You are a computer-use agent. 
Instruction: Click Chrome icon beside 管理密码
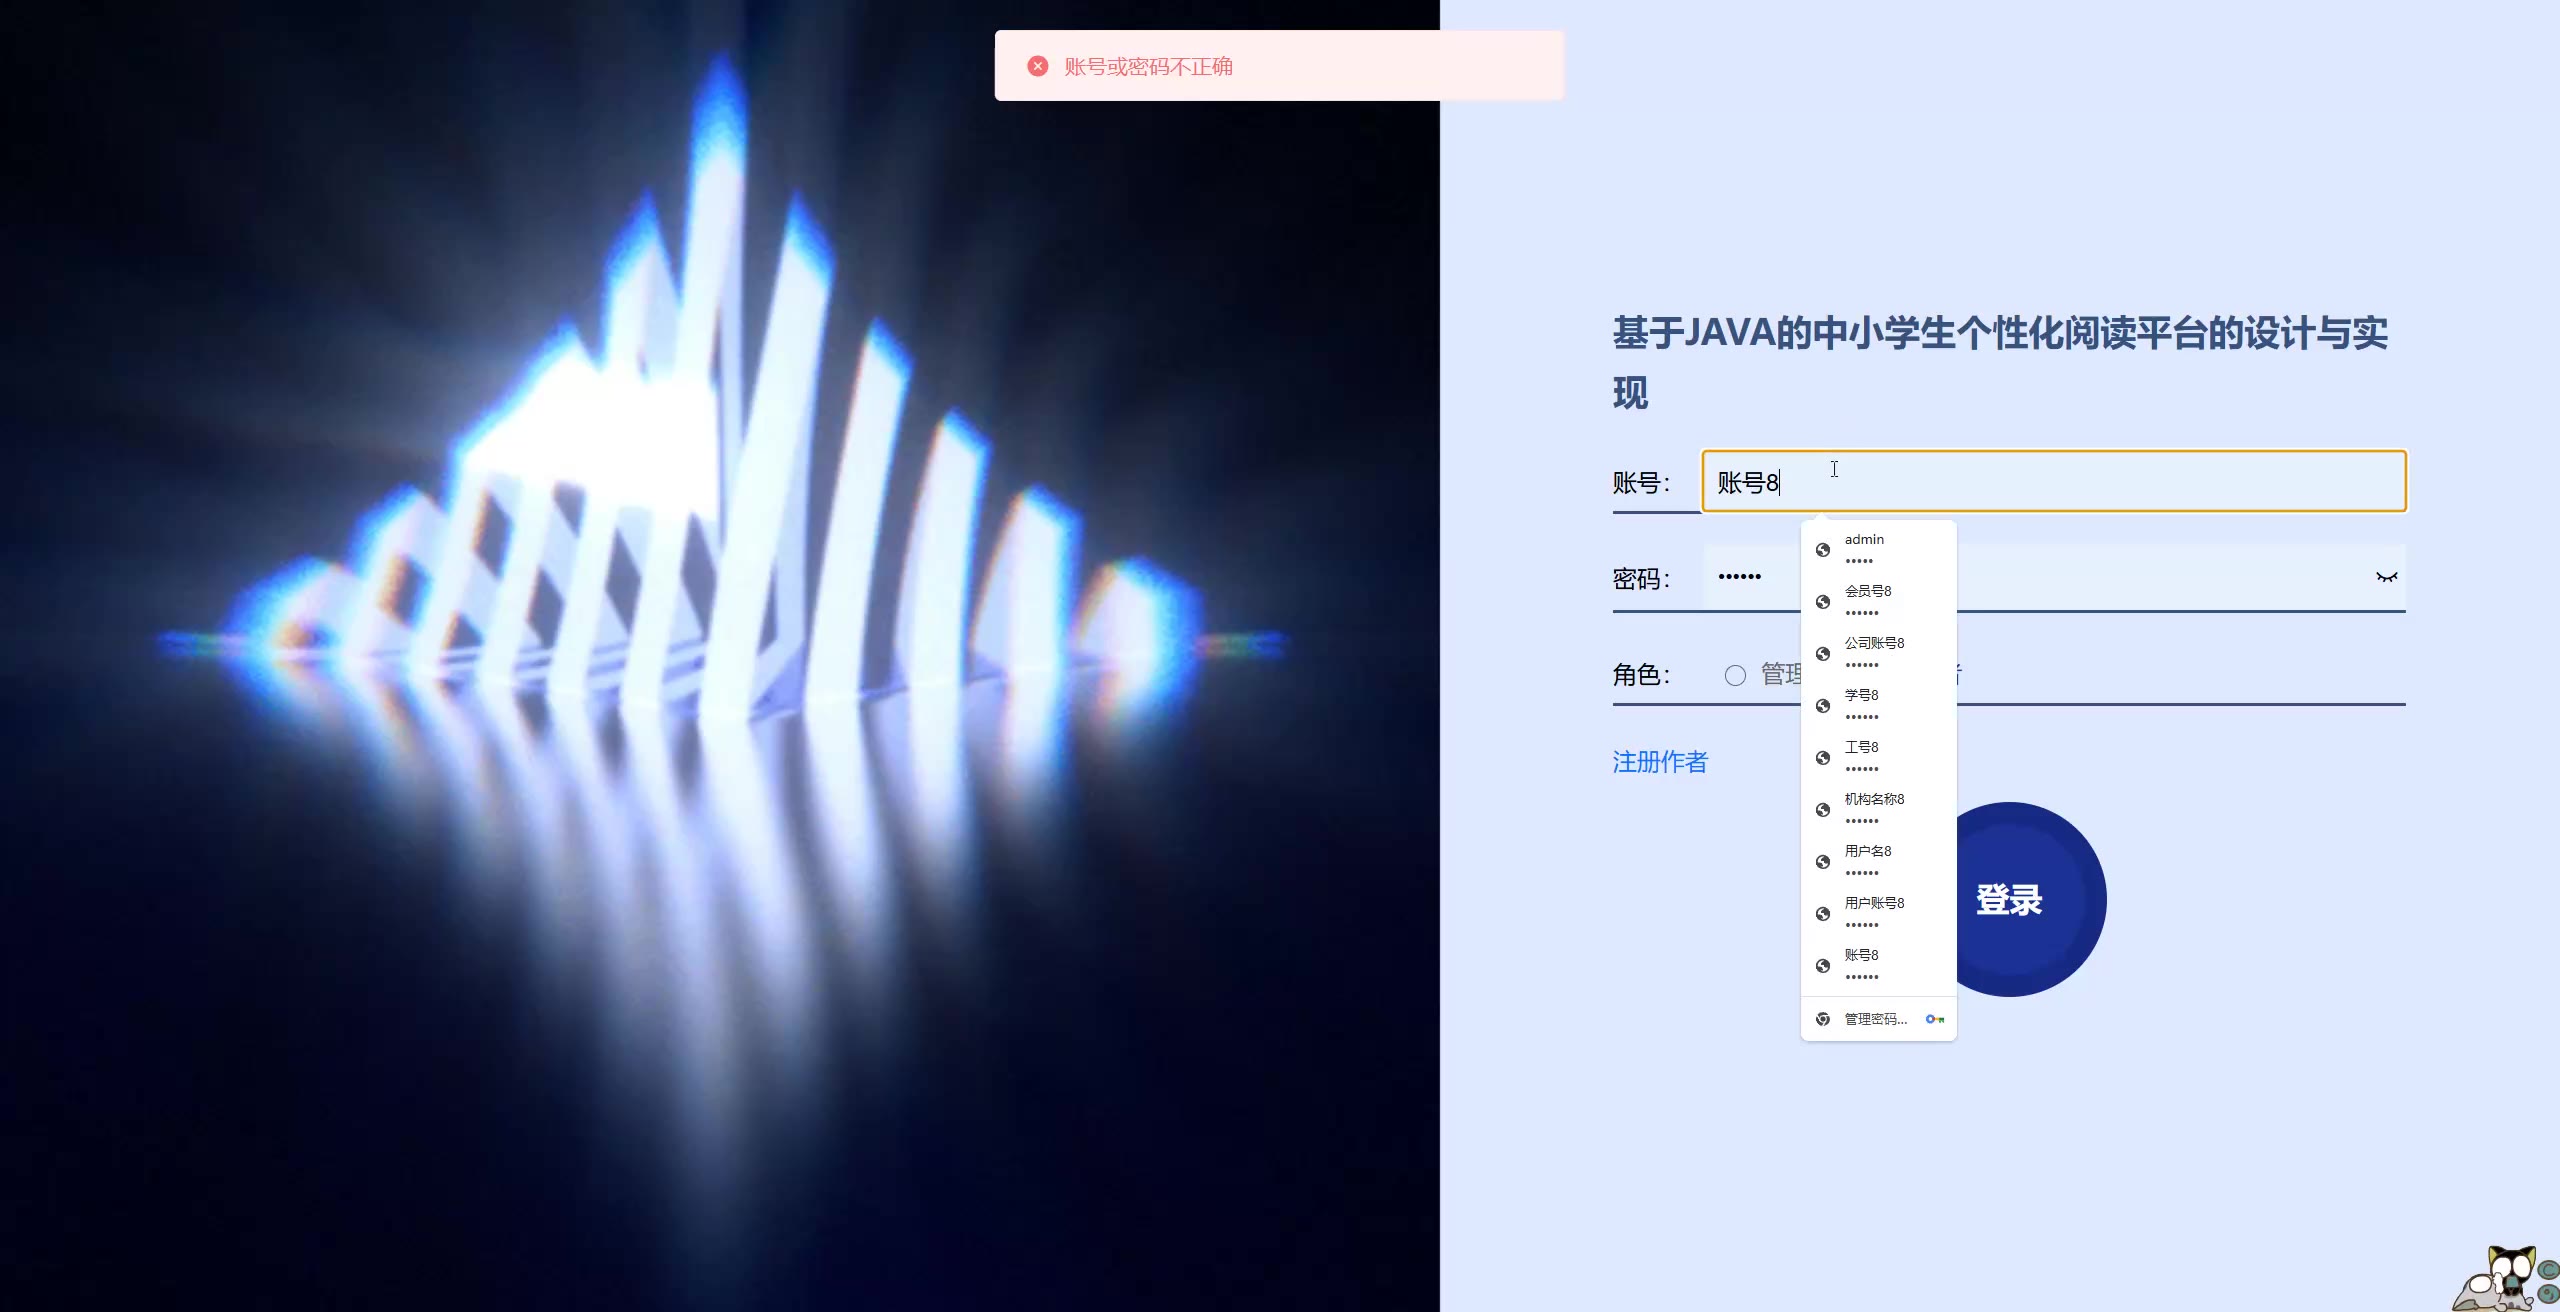click(x=1823, y=1019)
